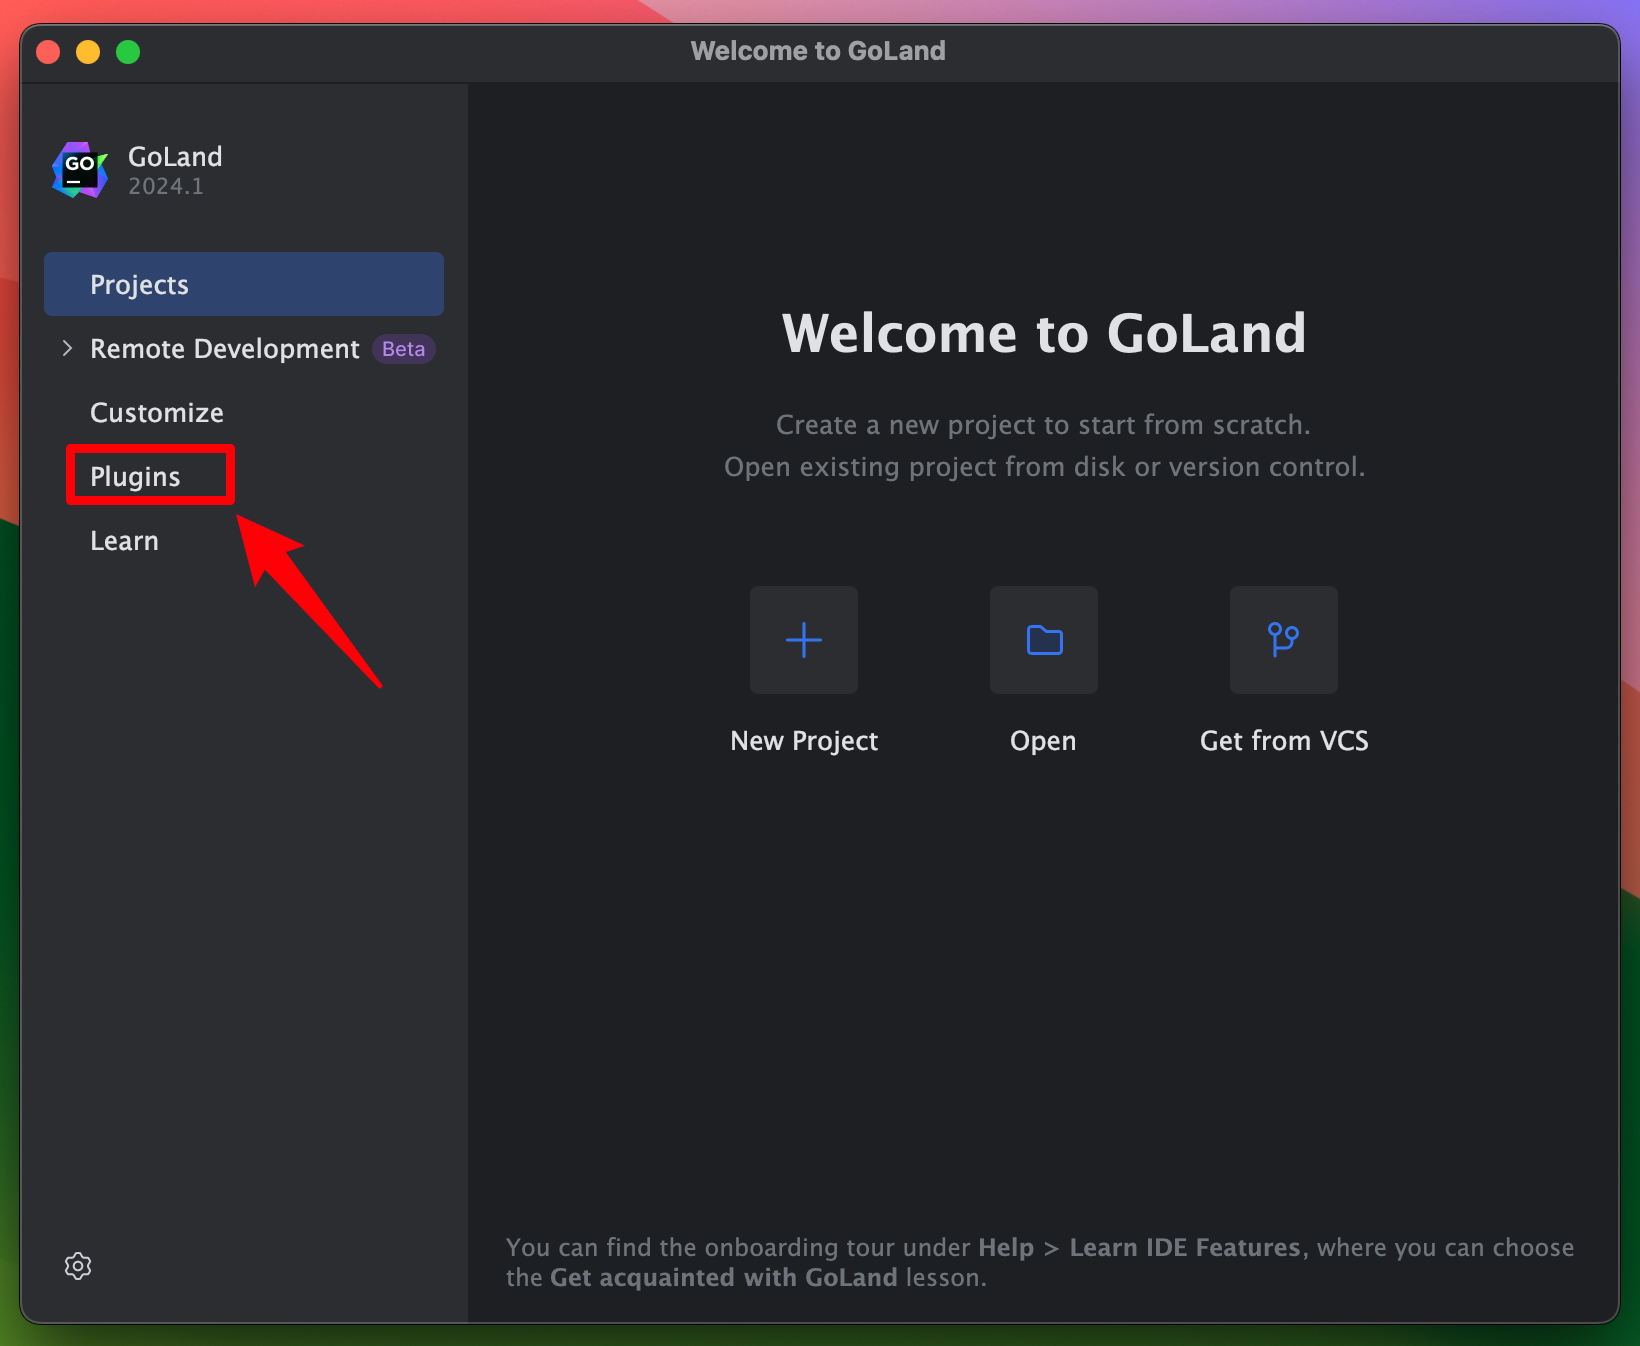Click the New Project plus icon

(x=804, y=640)
